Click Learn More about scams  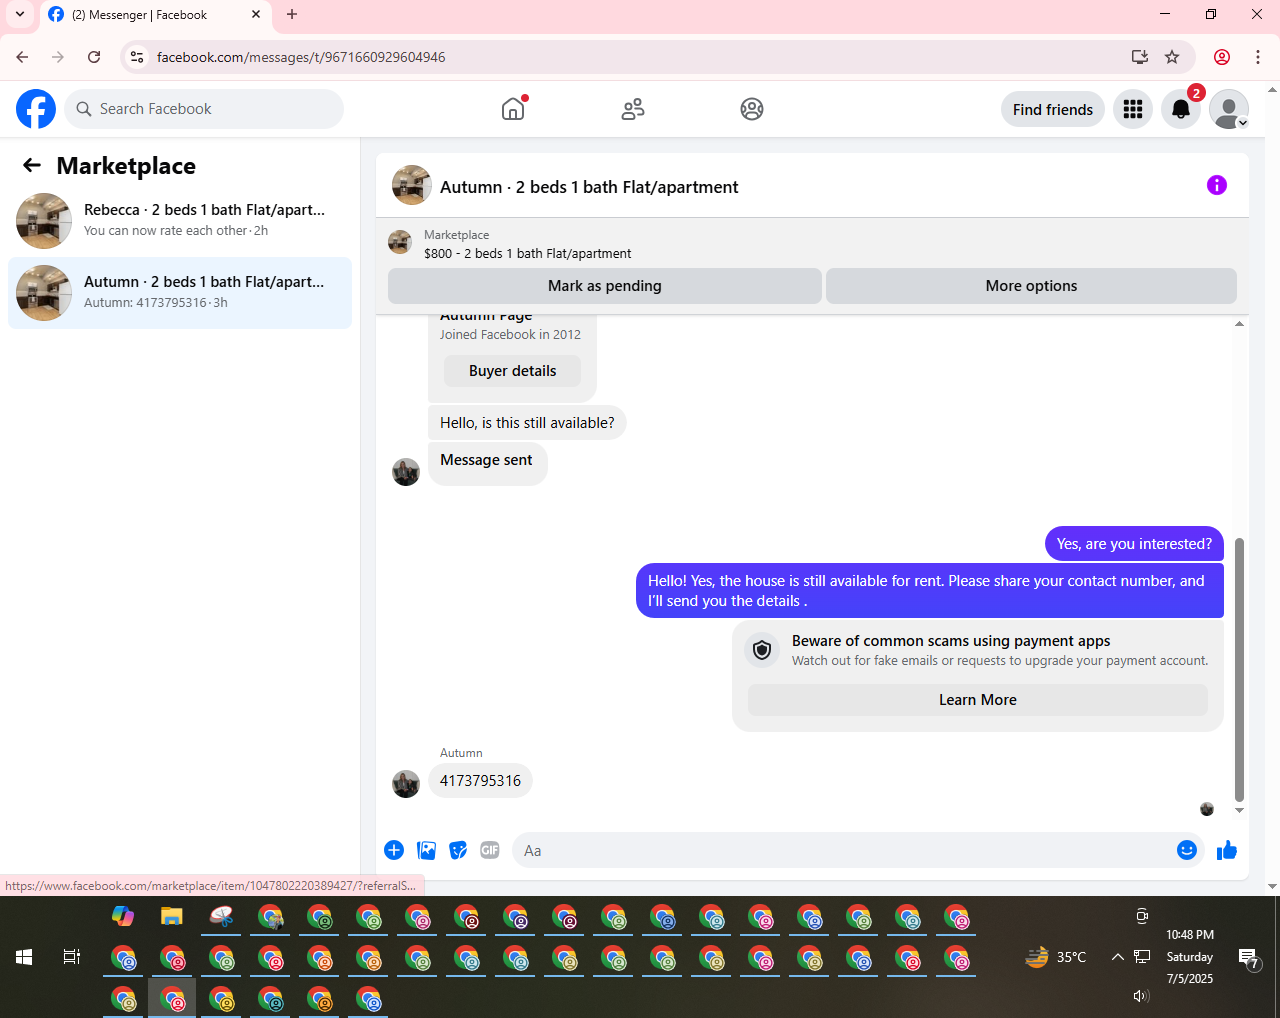[x=978, y=700]
